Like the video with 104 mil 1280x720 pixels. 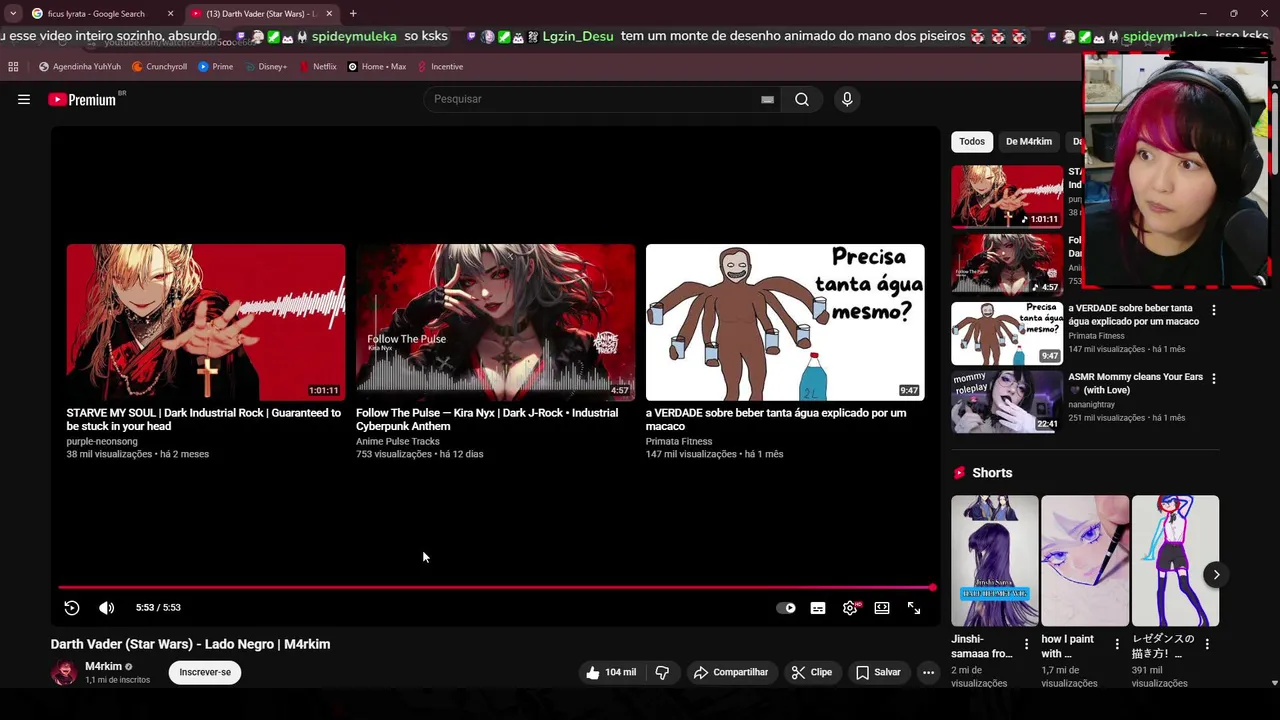611,672
